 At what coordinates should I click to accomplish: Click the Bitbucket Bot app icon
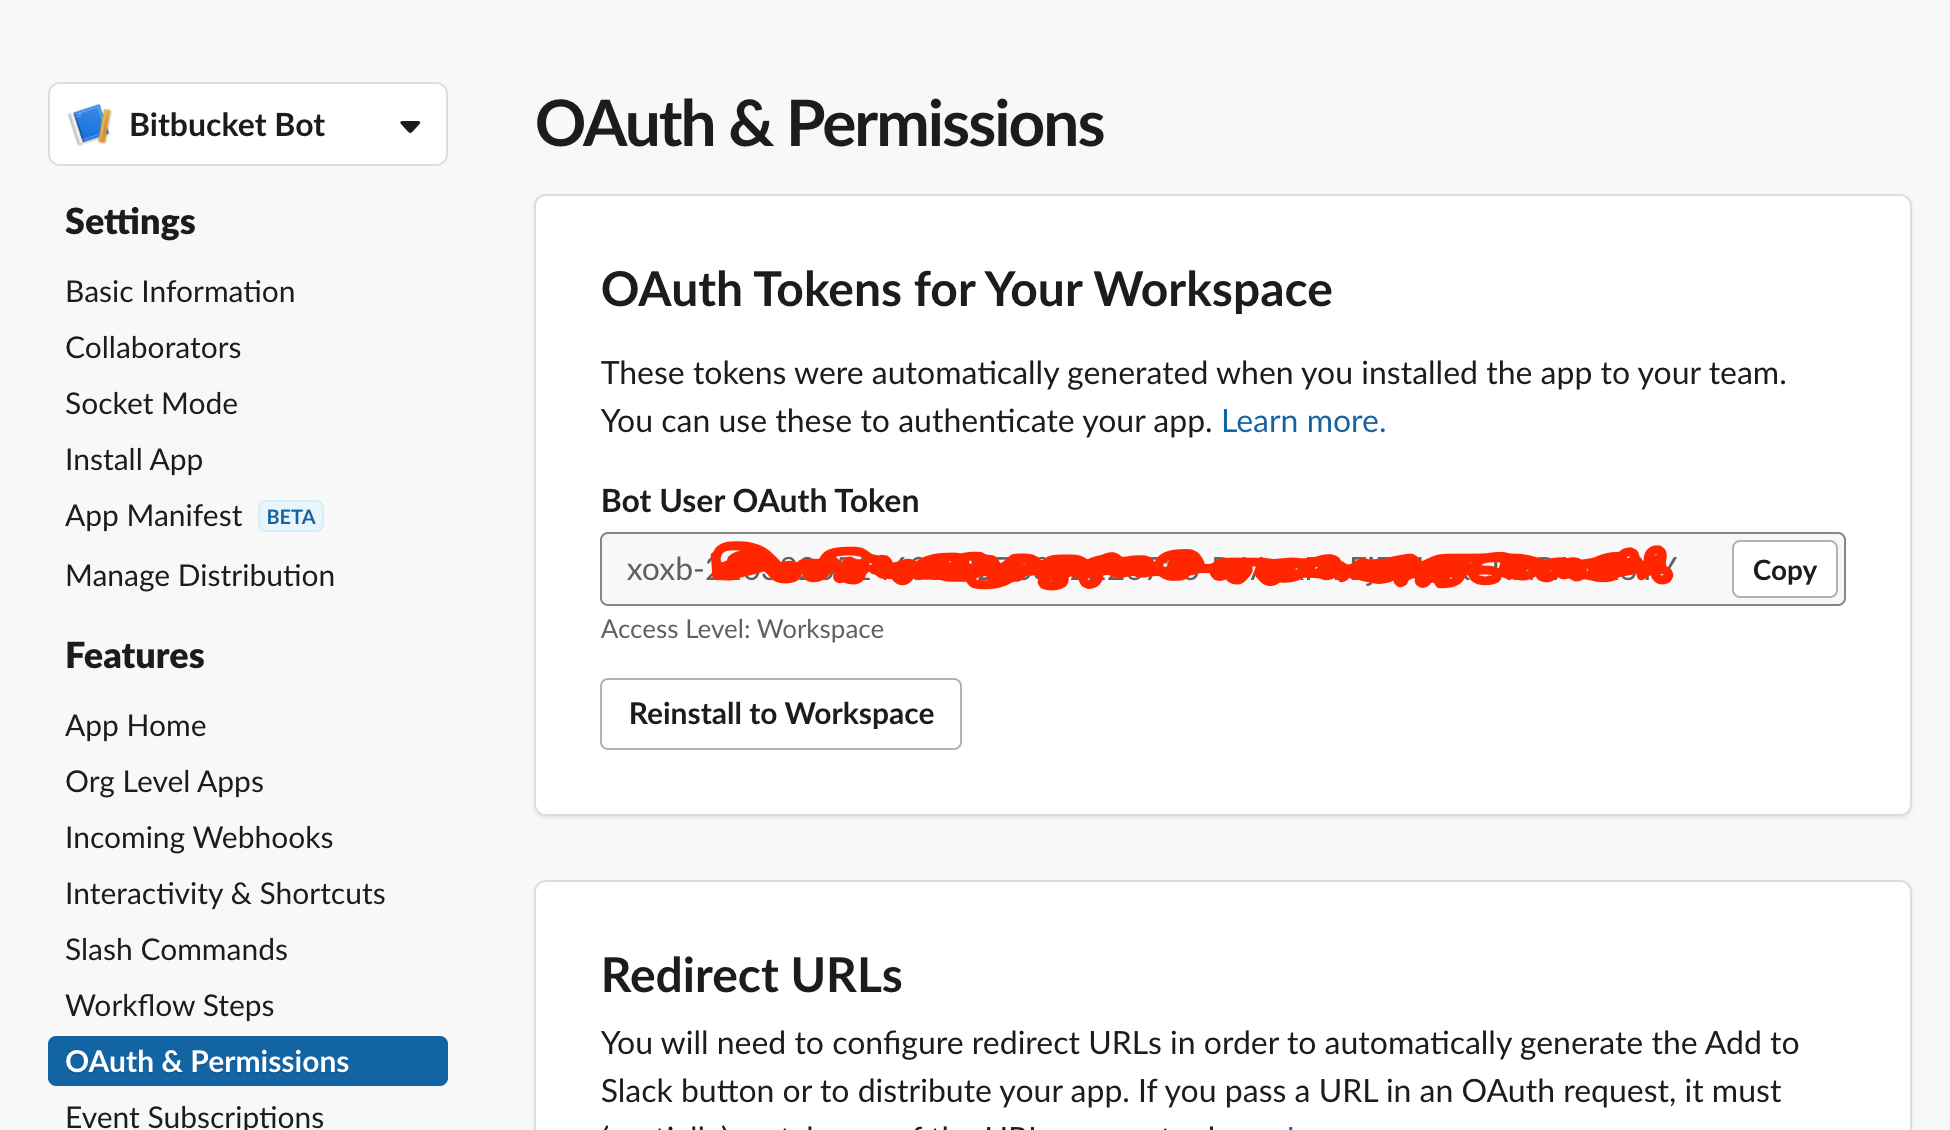90,125
